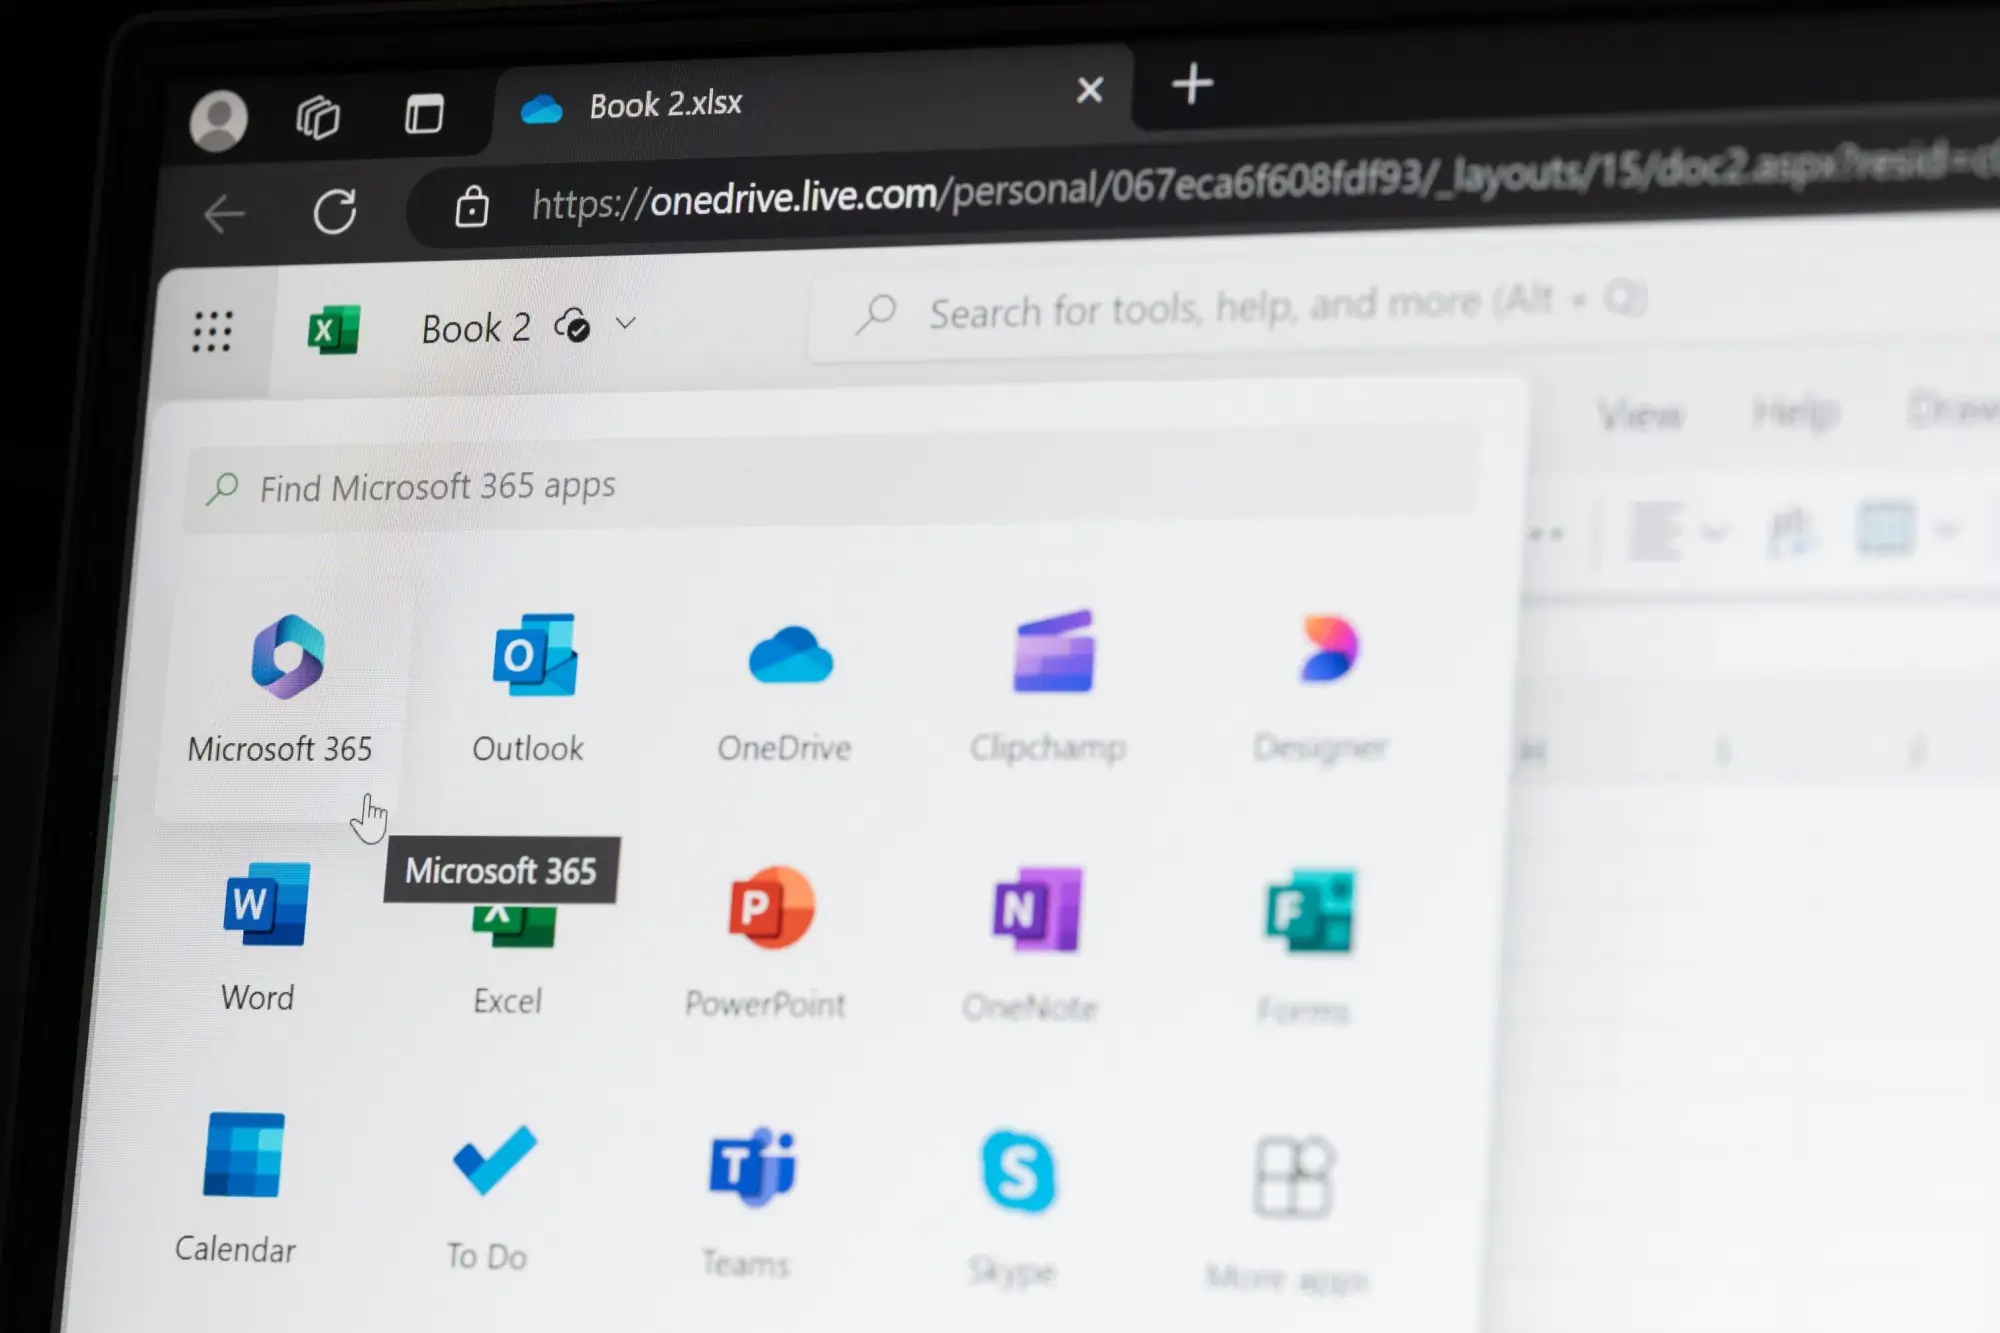Open the Help ribbon tab
The width and height of the screenshot is (2000, 1333).
click(x=1796, y=412)
